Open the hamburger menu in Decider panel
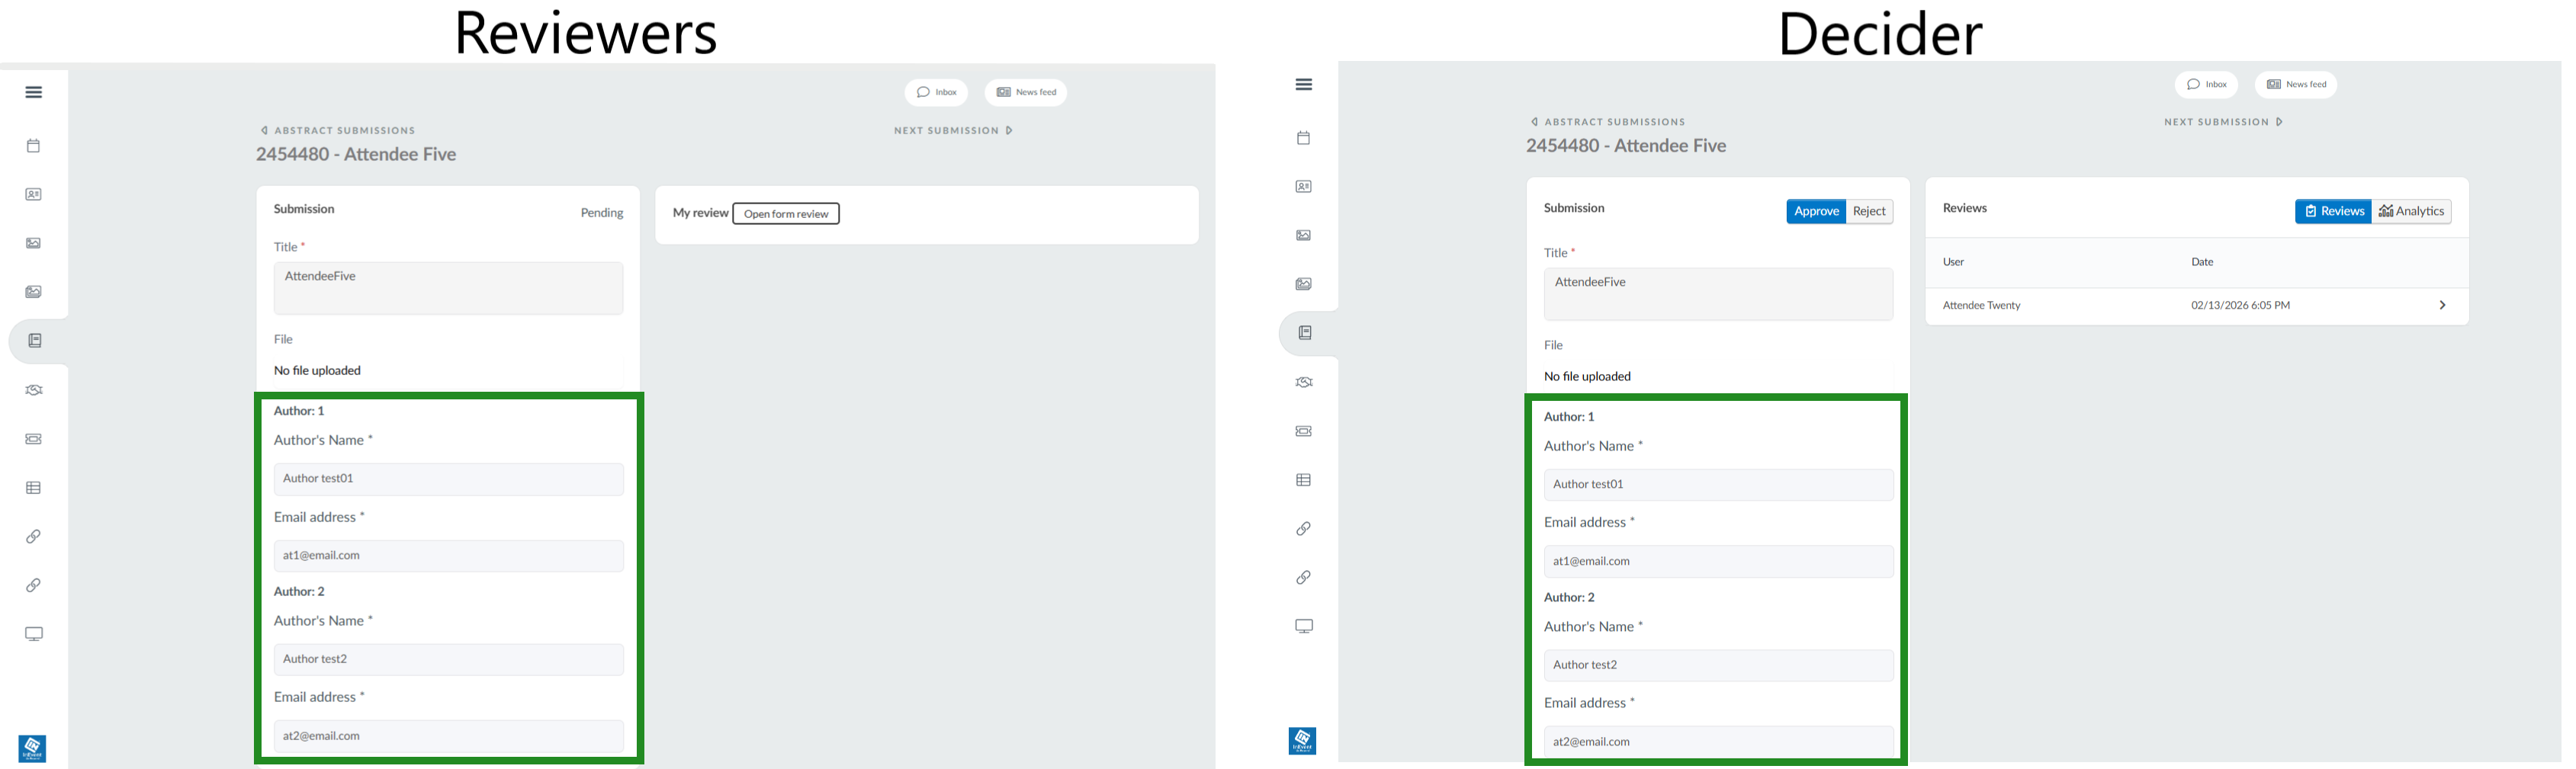The image size is (2576, 769). pyautogui.click(x=1303, y=84)
